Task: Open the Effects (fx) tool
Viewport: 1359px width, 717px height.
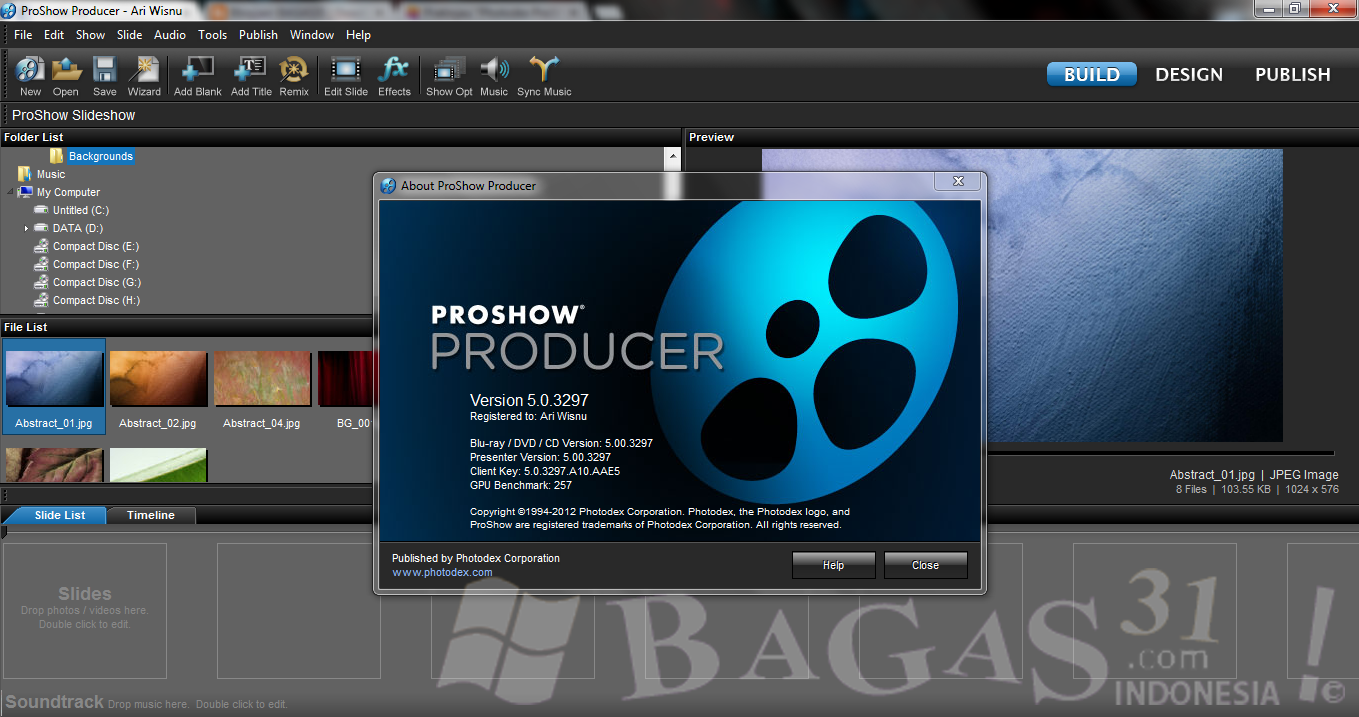Action: pos(394,76)
